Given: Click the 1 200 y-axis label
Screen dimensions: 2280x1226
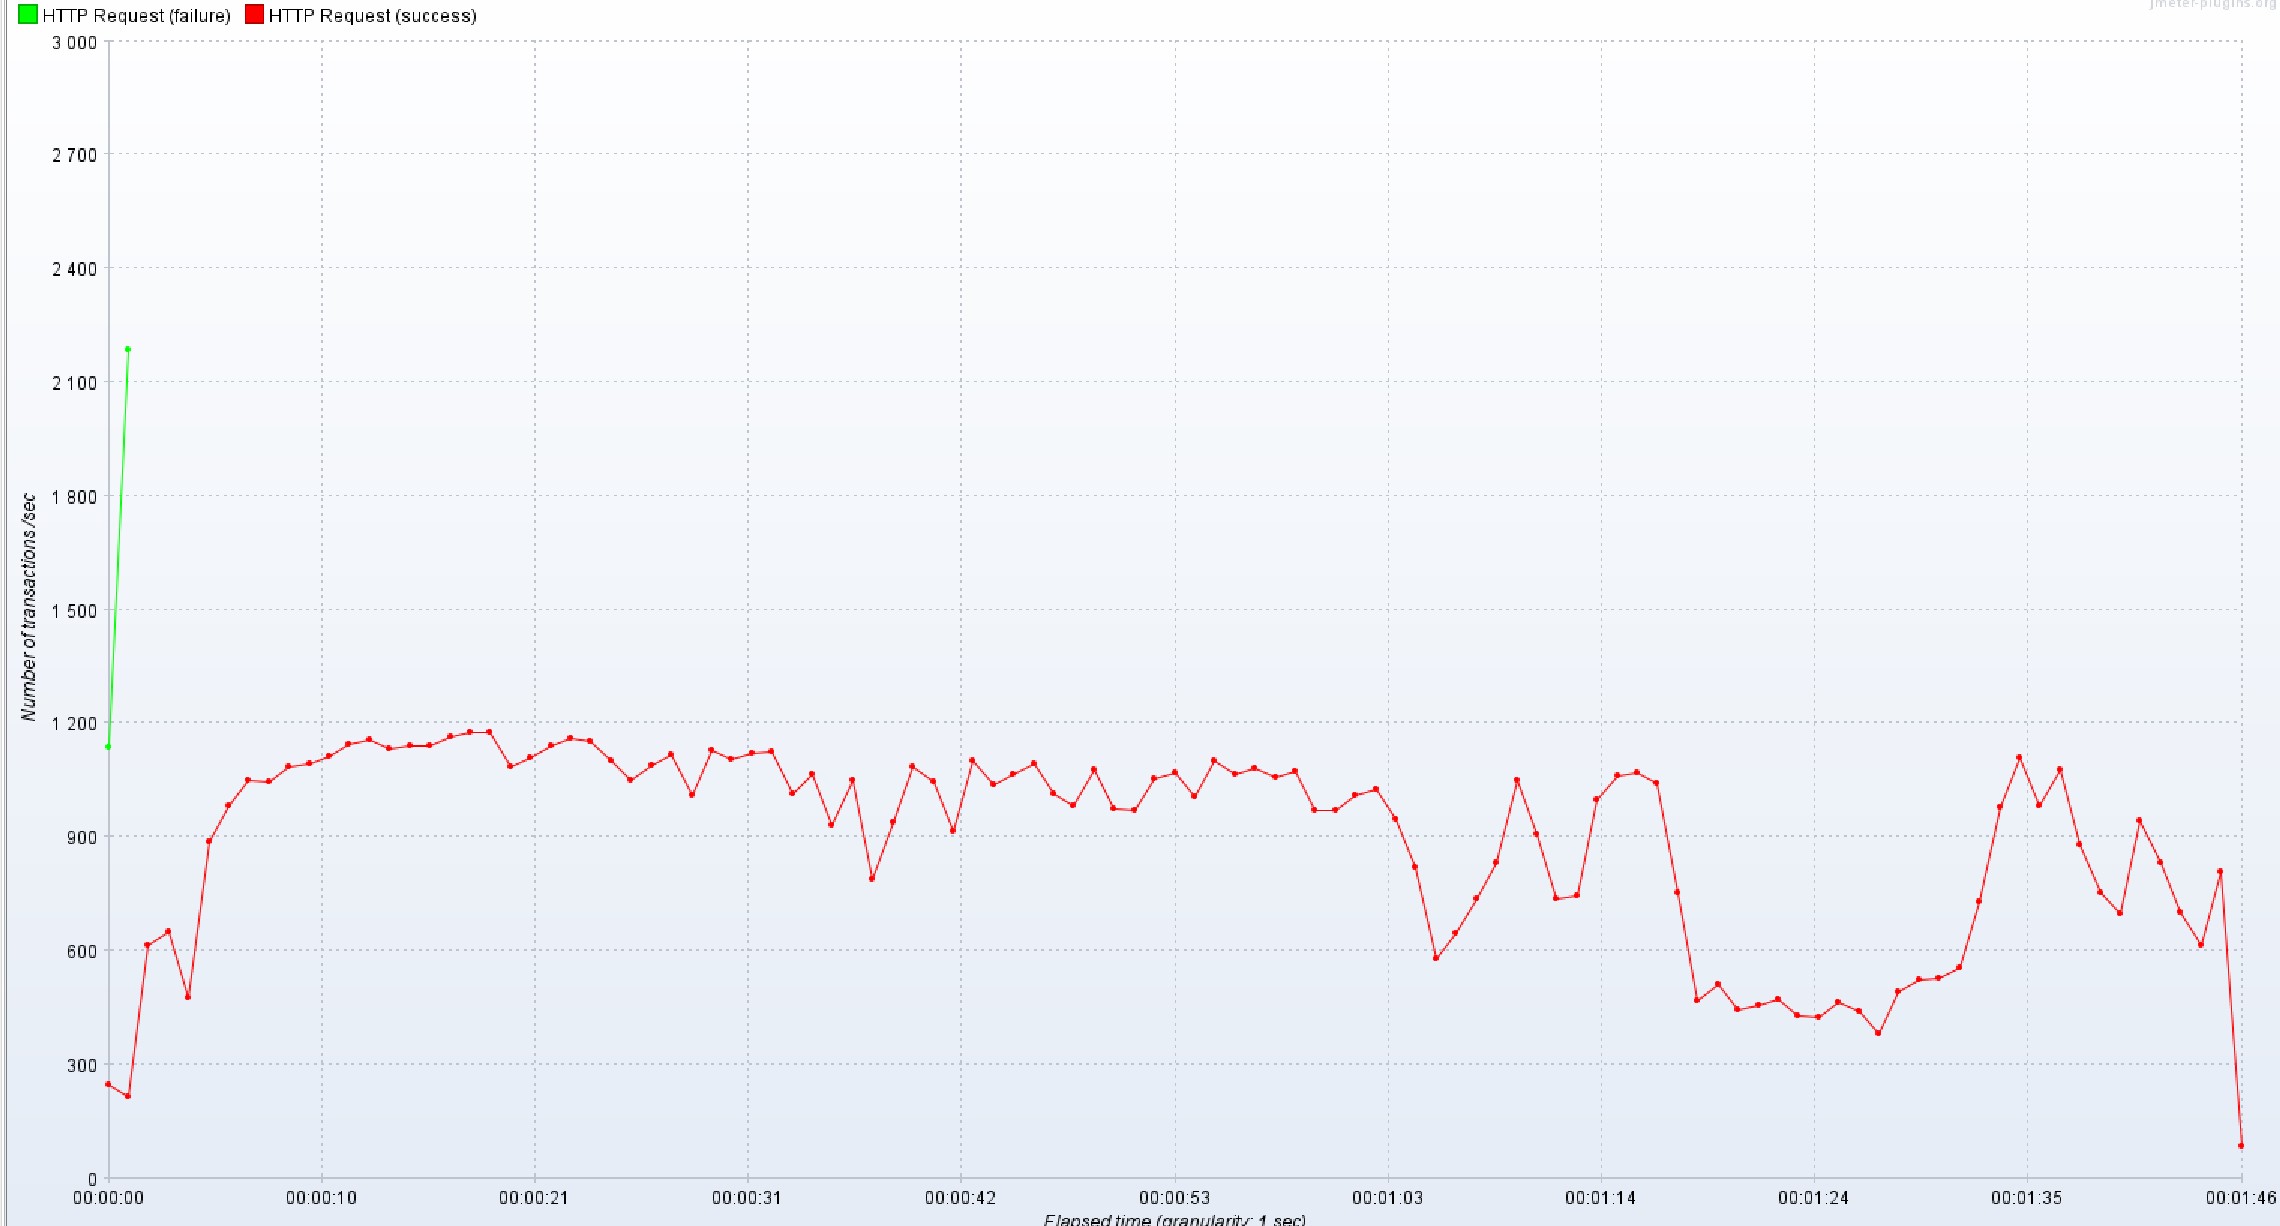Looking at the screenshot, I should [x=75, y=723].
